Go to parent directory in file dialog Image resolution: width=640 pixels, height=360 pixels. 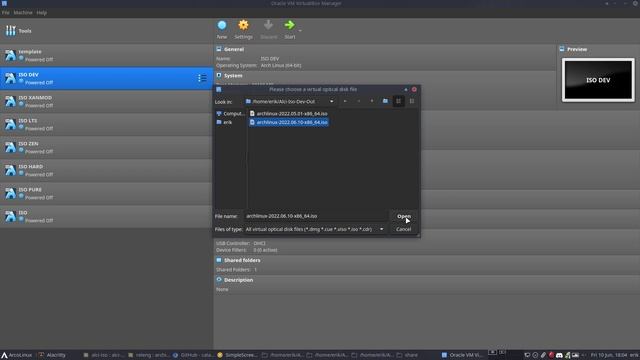click(x=372, y=101)
